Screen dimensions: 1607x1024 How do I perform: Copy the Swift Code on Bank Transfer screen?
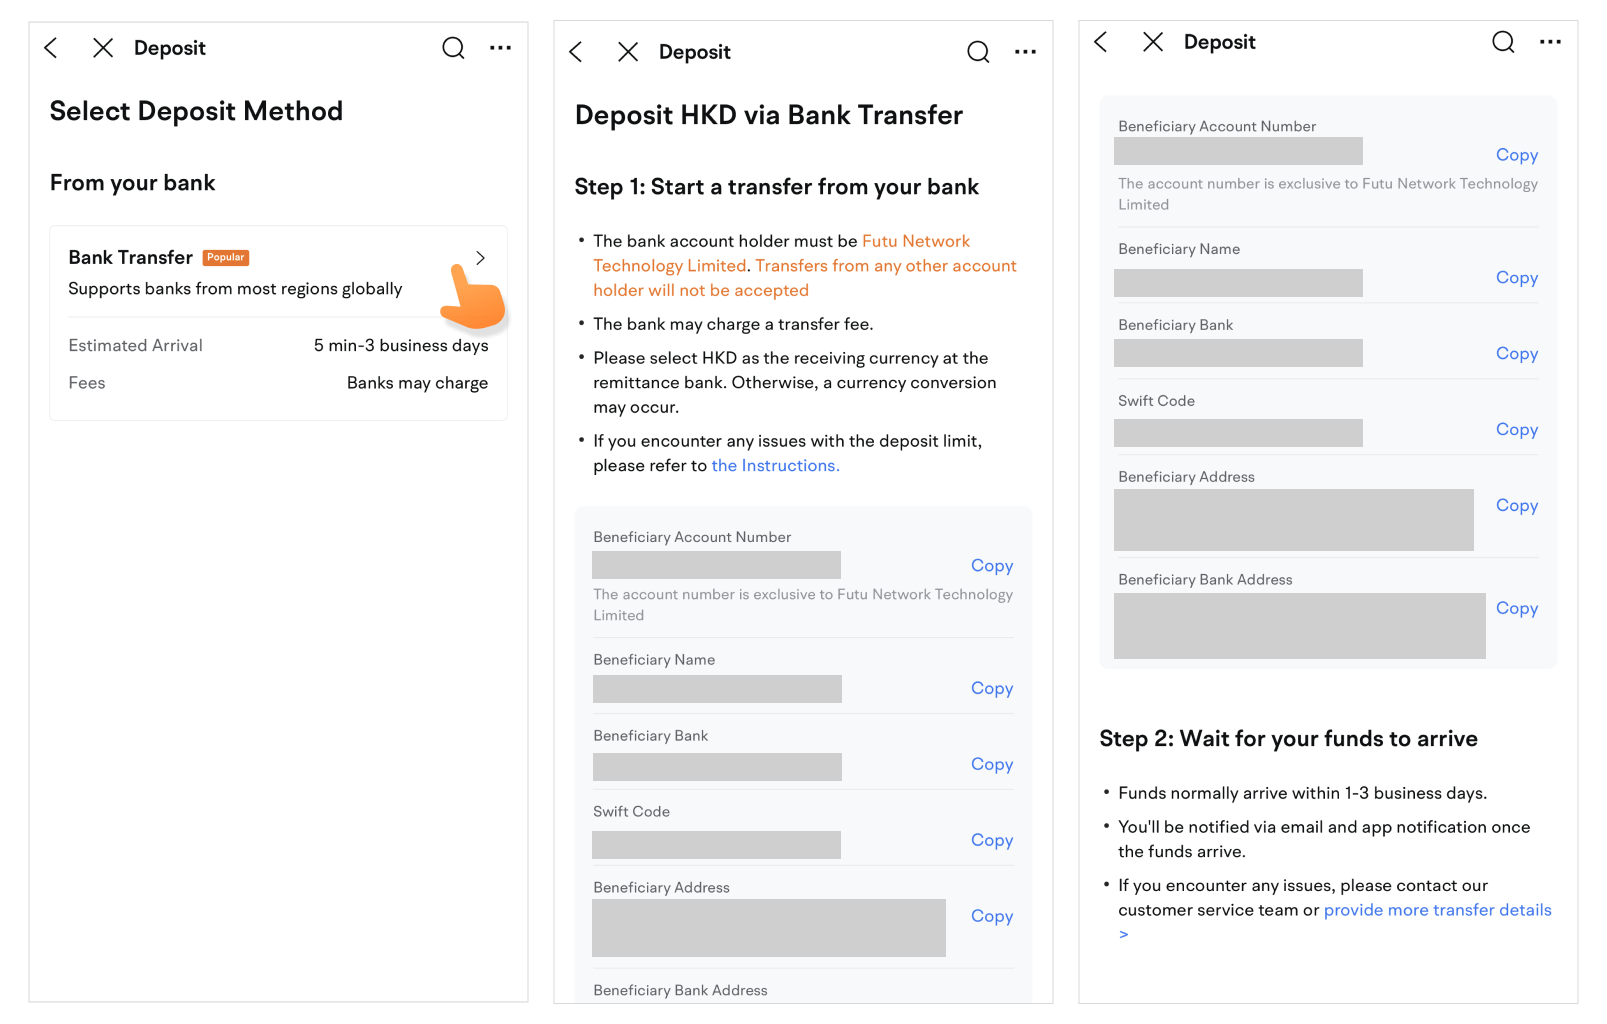pos(991,840)
